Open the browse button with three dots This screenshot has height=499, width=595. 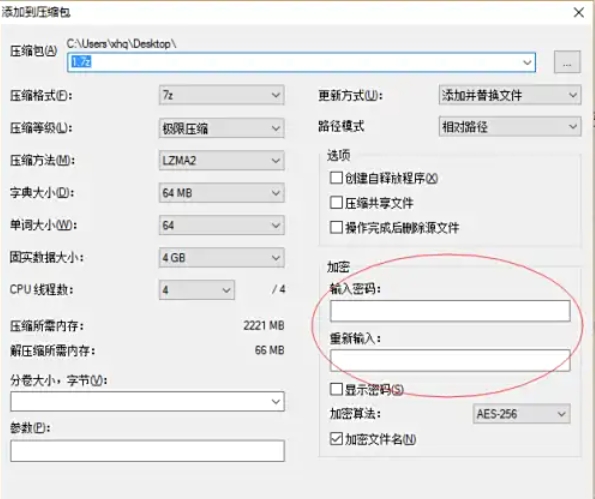pos(567,62)
